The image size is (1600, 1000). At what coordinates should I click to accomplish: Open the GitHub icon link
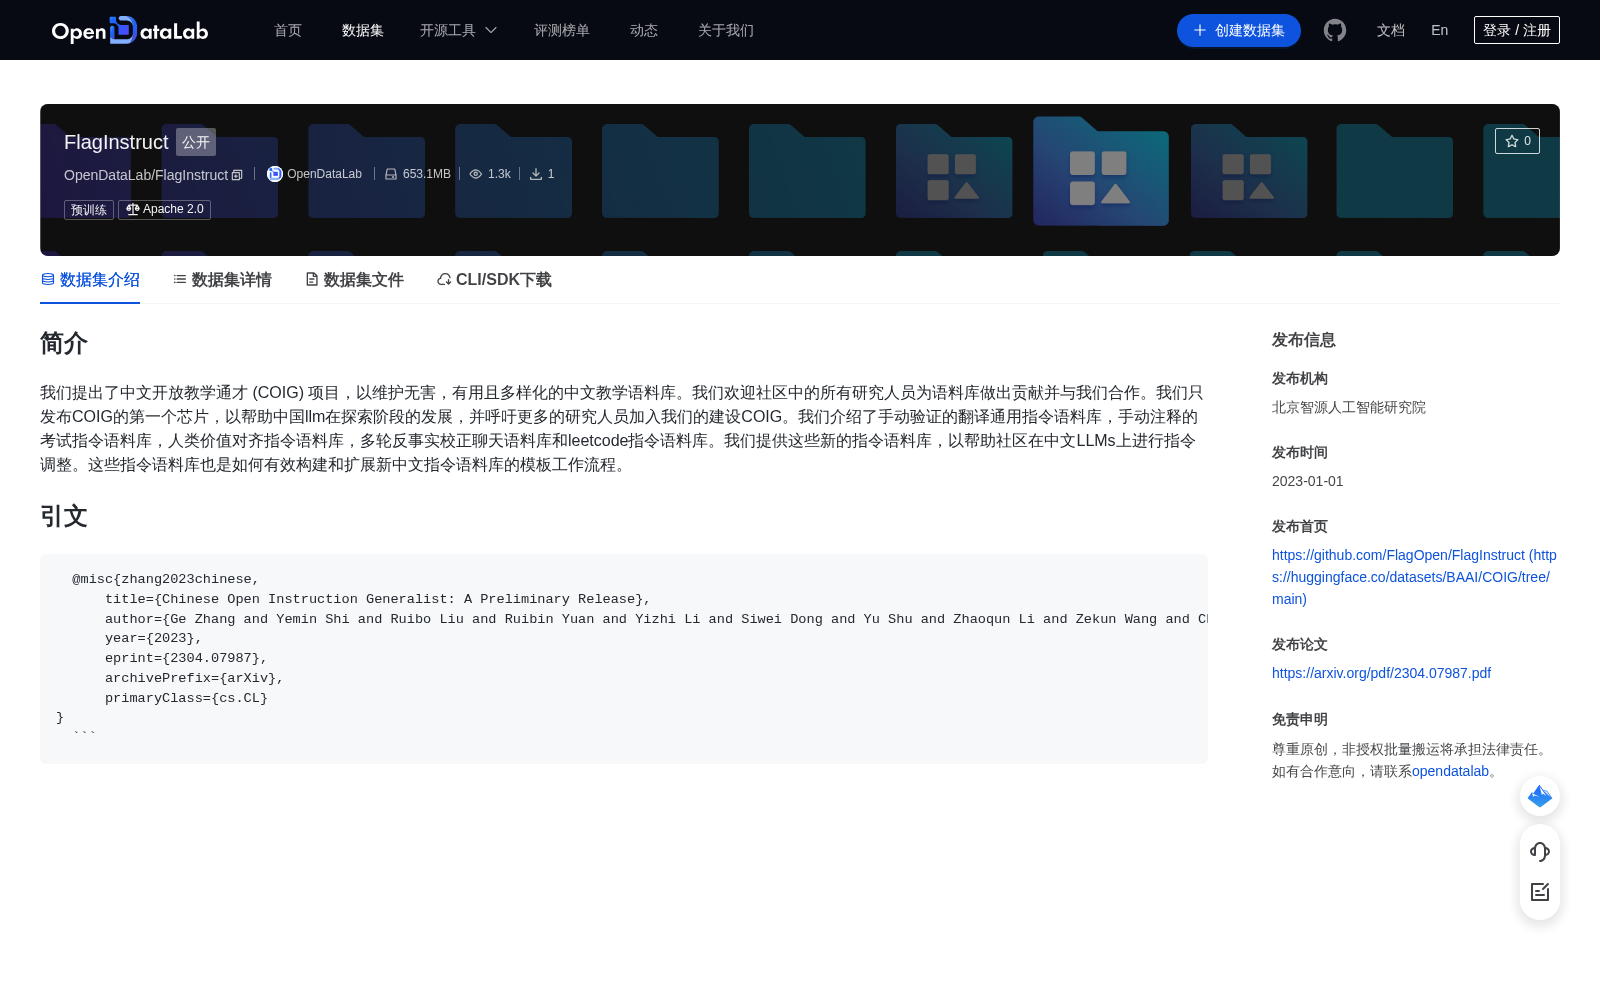coord(1335,30)
